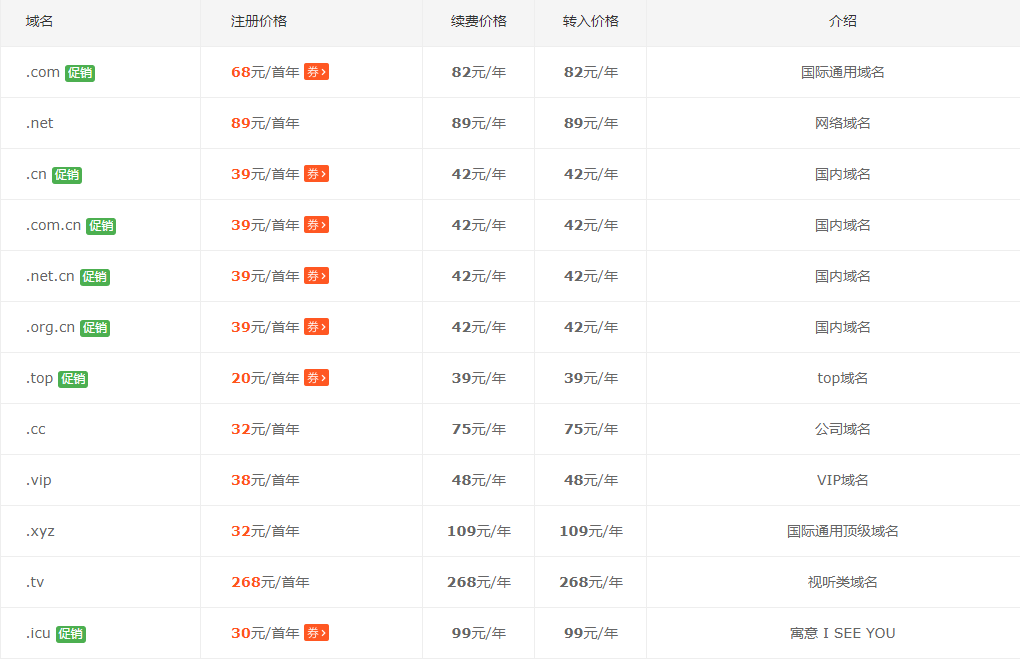Viewport: 1020px width, 659px height.
Task: Open the coupon offer for .cn domain
Action: [316, 174]
